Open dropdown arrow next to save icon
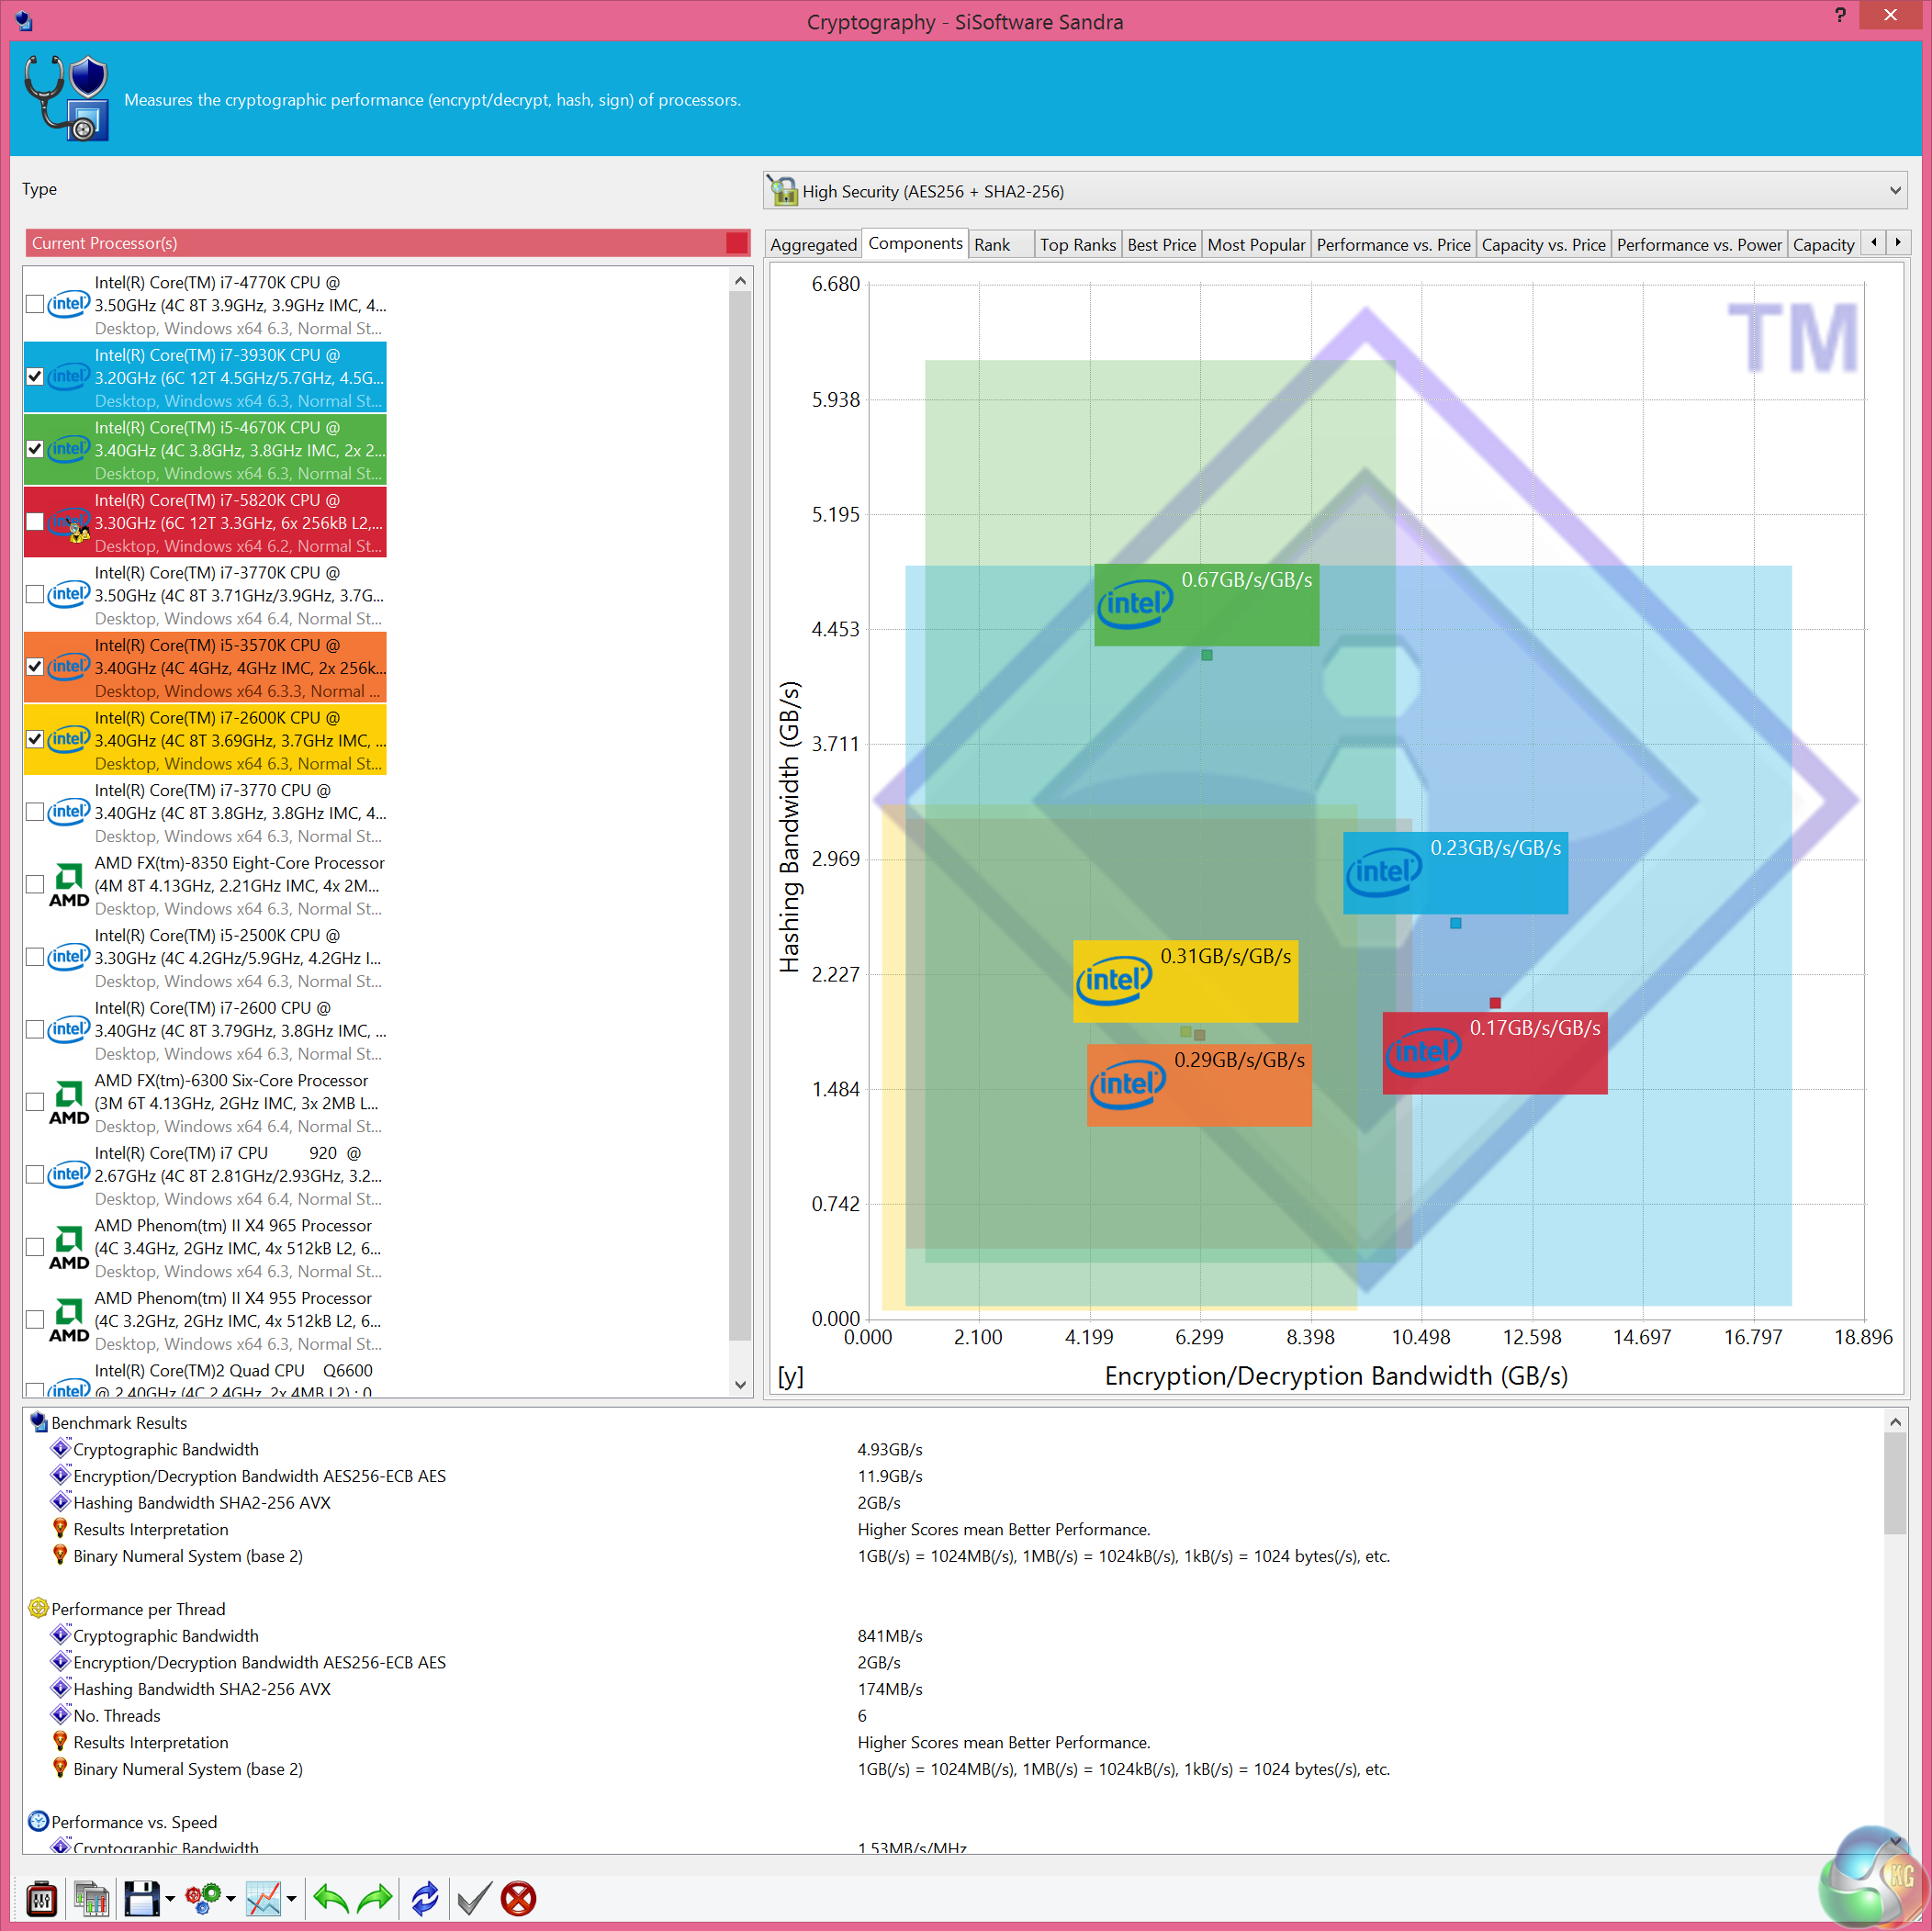This screenshot has width=1932, height=1931. (170, 1898)
